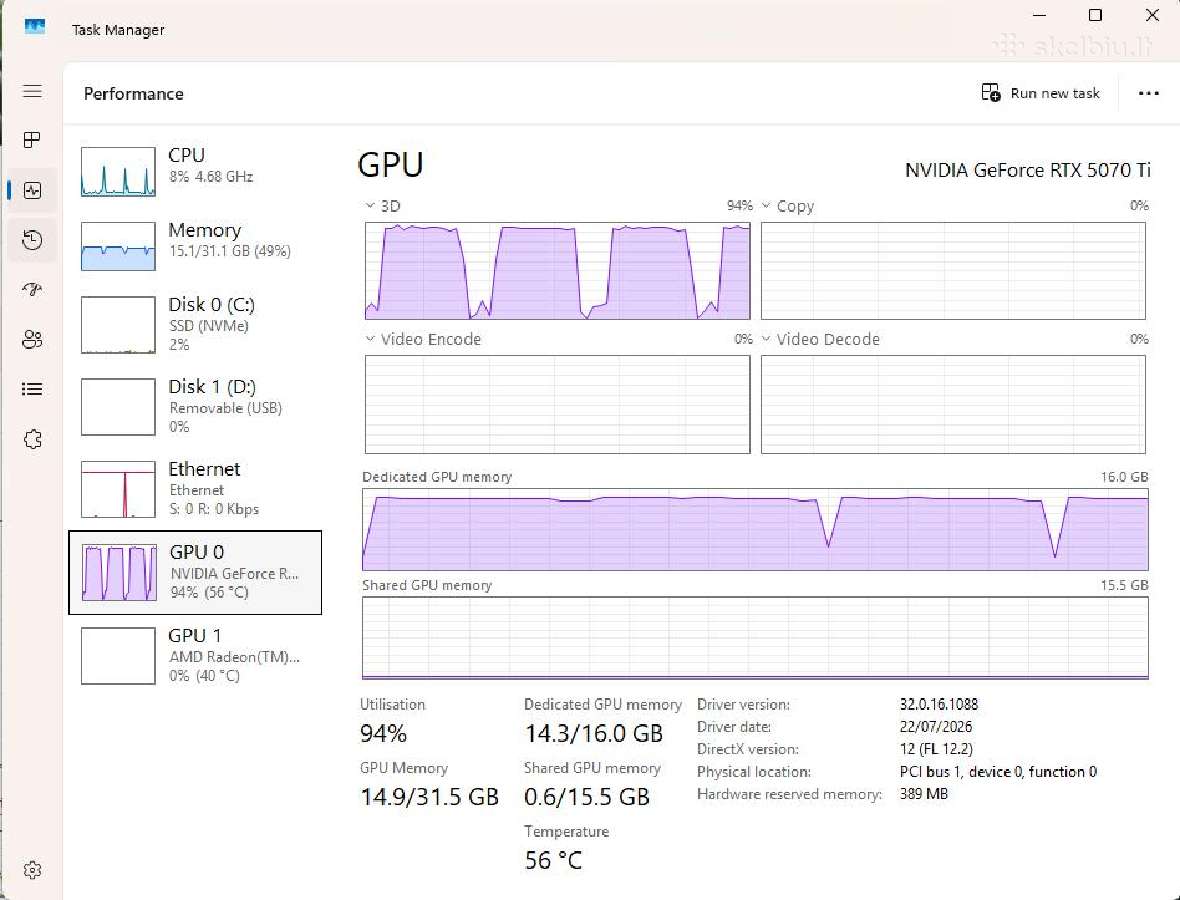Open the Startup apps page icon

point(32,290)
